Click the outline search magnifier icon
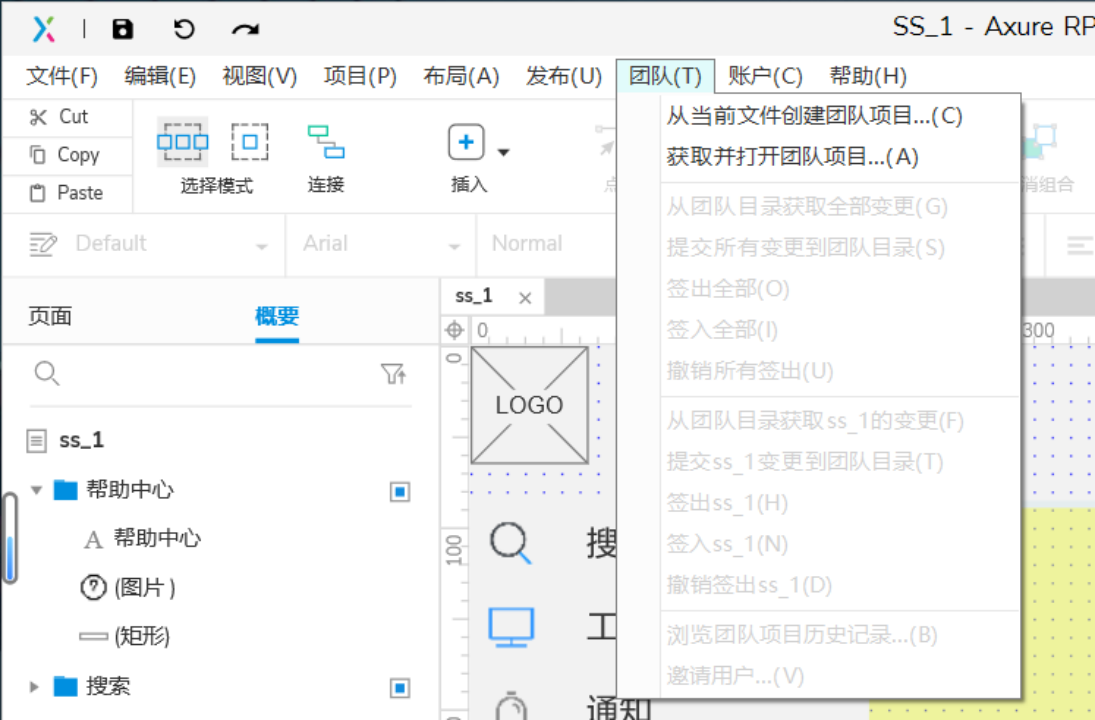 coord(47,374)
